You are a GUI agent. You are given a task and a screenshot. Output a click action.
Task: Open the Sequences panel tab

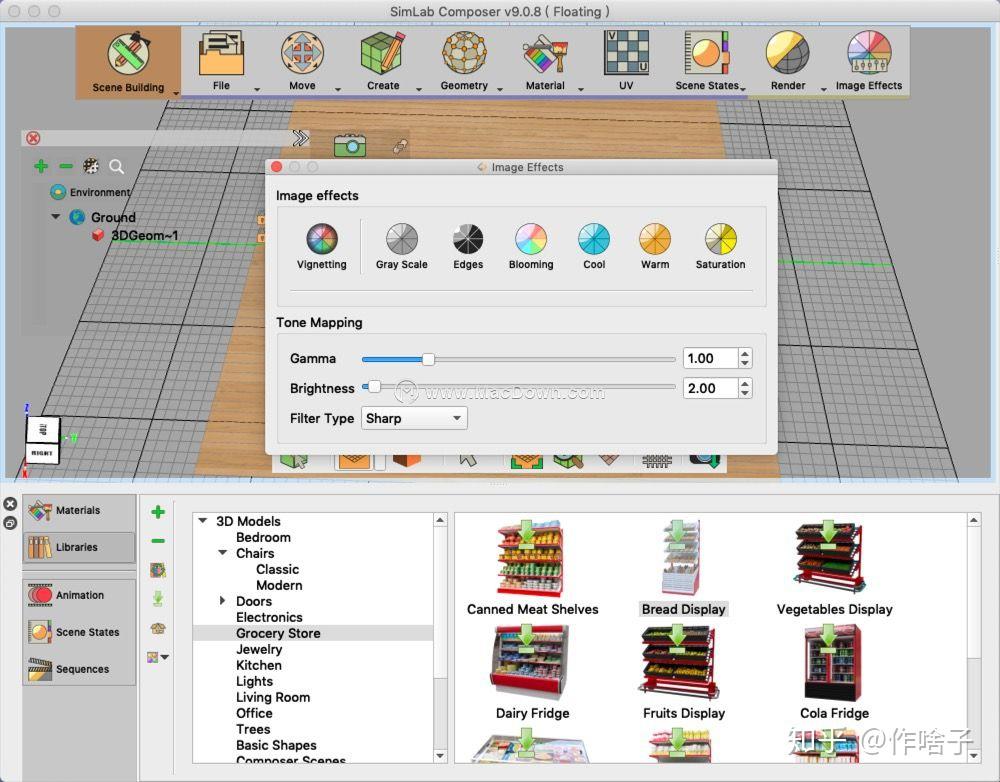click(80, 669)
